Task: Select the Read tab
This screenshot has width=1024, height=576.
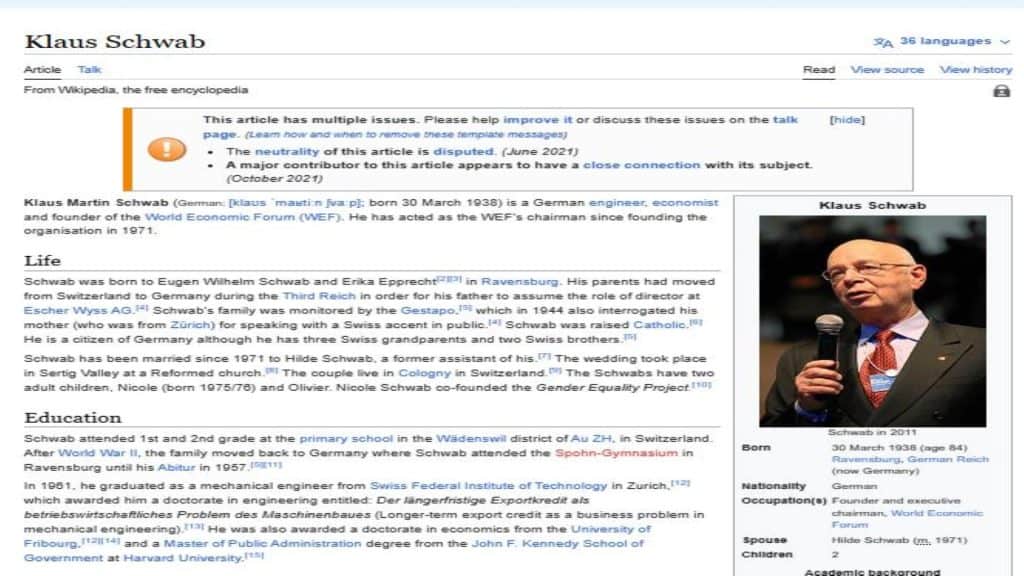Action: point(818,69)
